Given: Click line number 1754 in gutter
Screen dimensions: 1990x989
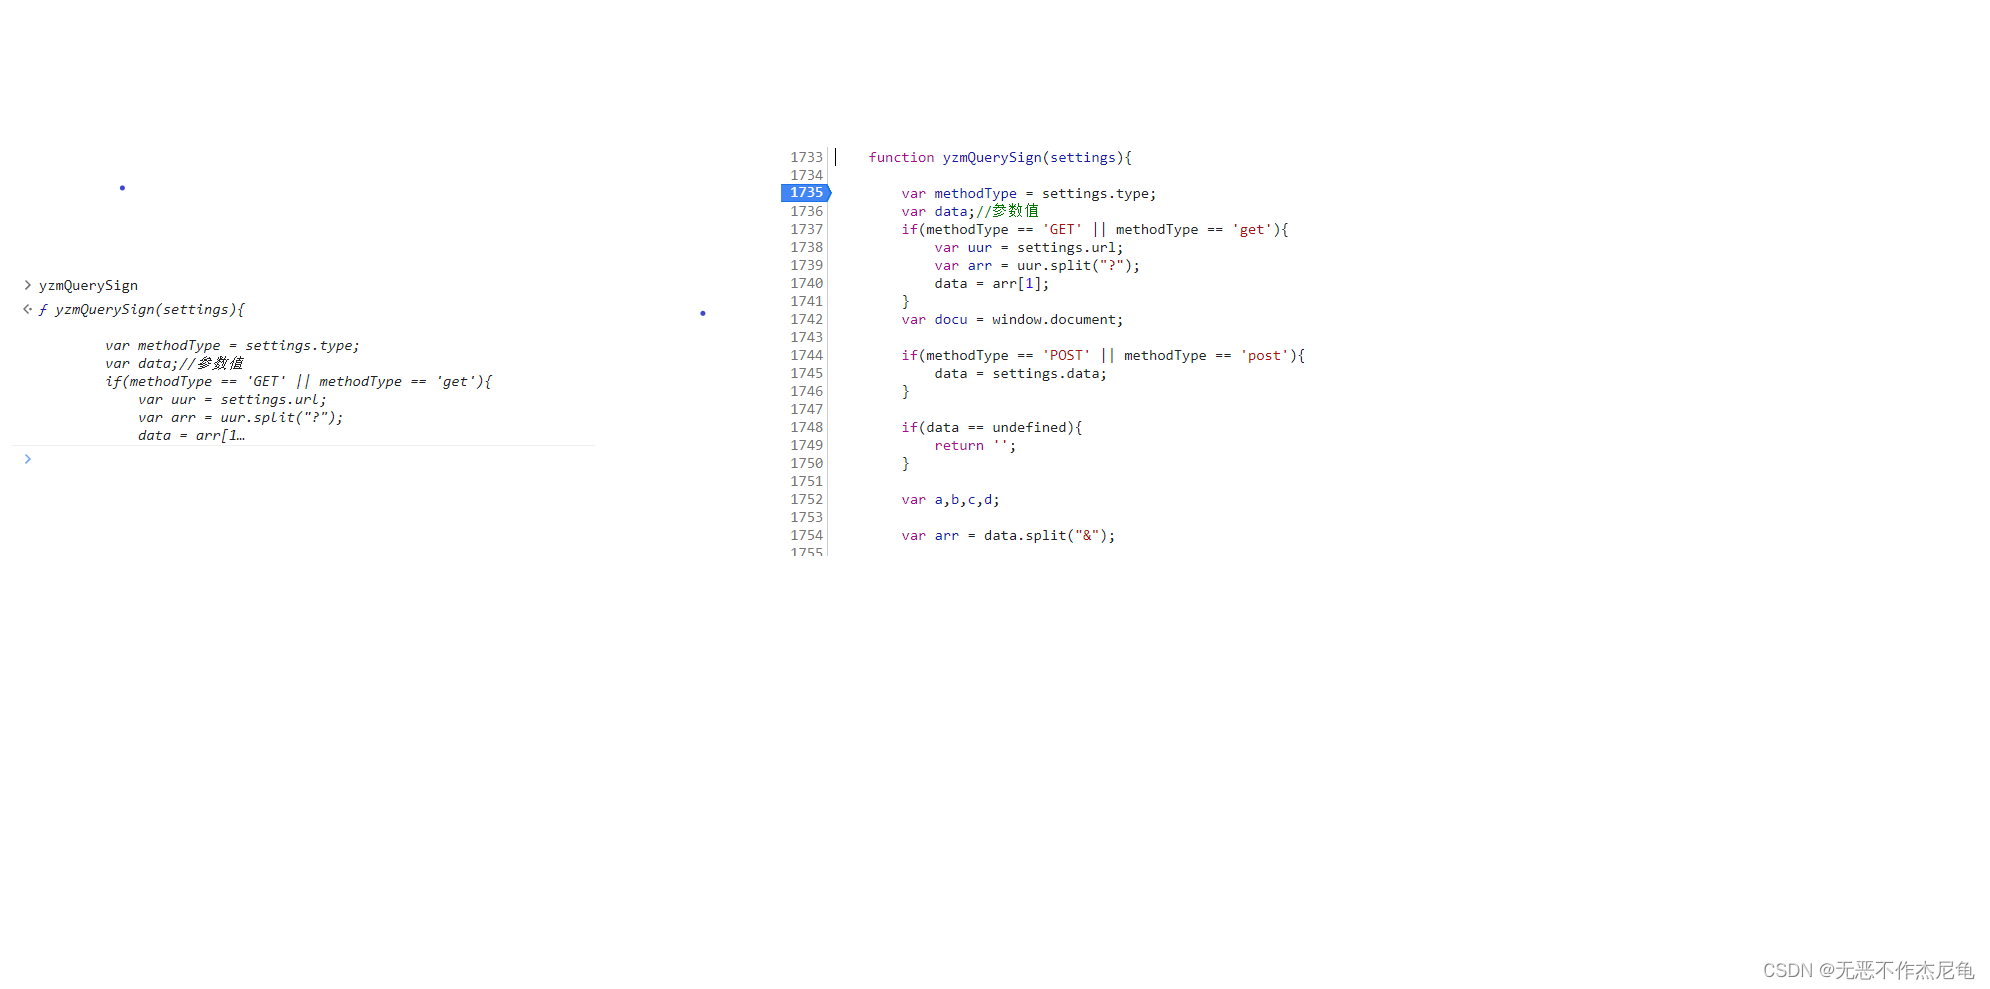Looking at the screenshot, I should pyautogui.click(x=806, y=535).
